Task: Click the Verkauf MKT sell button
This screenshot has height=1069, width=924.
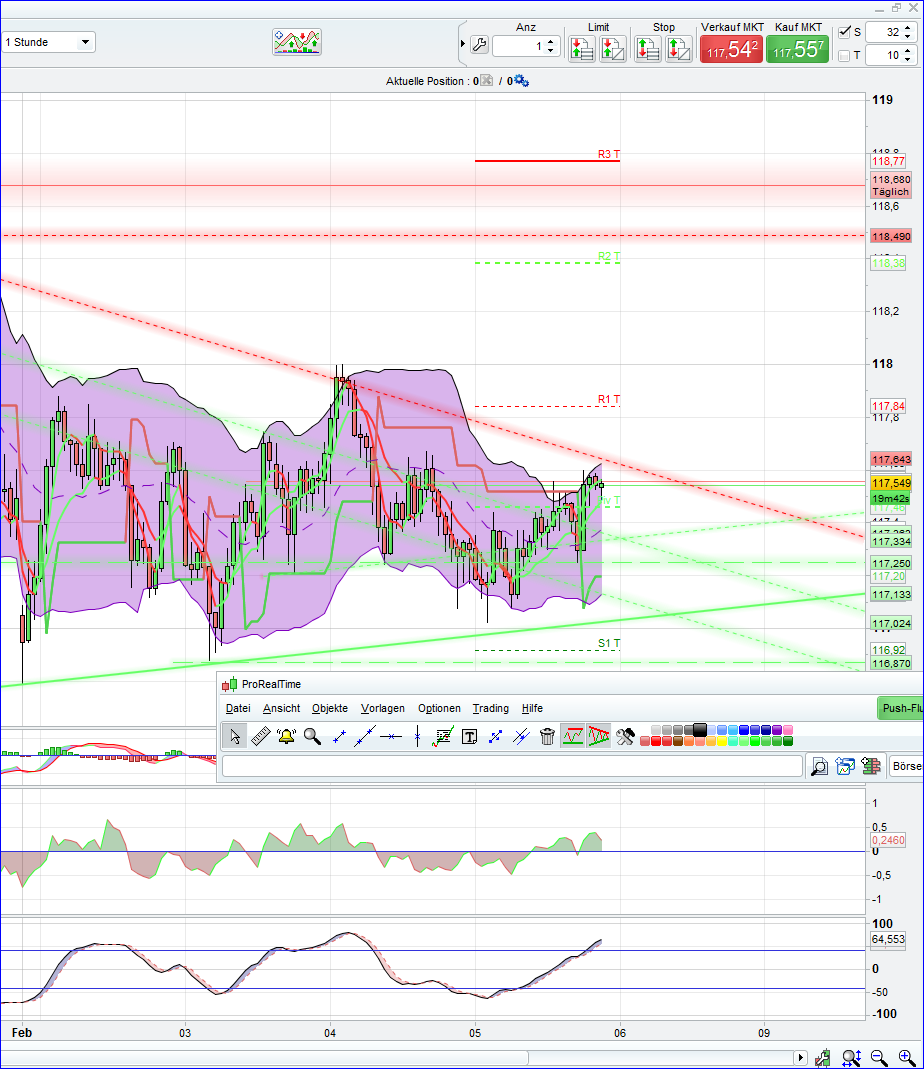Action: (x=731, y=49)
